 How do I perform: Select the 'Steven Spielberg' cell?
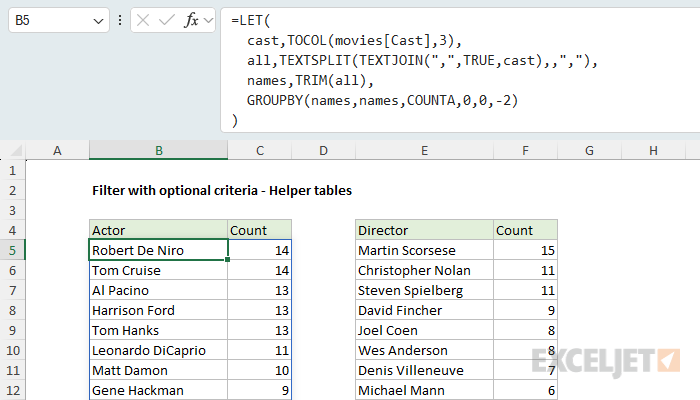[x=425, y=290]
